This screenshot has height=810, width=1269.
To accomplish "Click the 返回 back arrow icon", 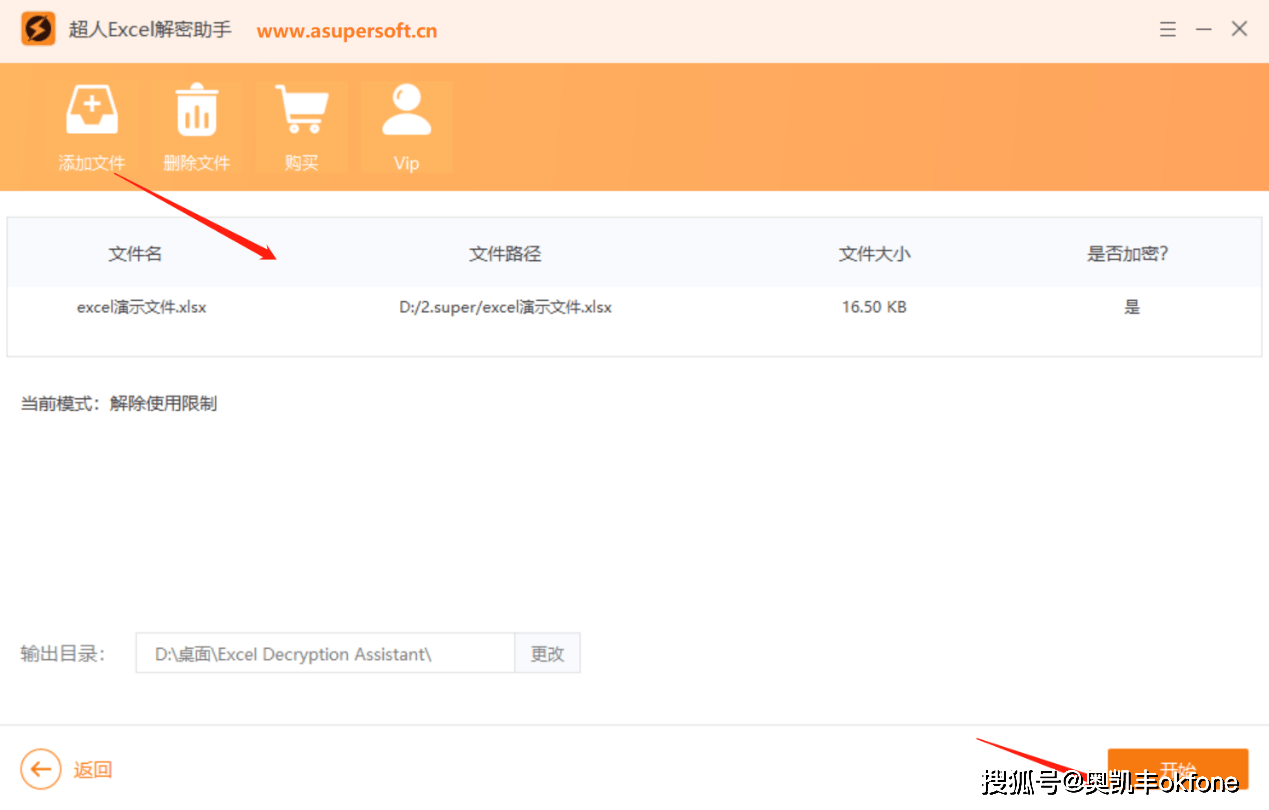I will 41,769.
